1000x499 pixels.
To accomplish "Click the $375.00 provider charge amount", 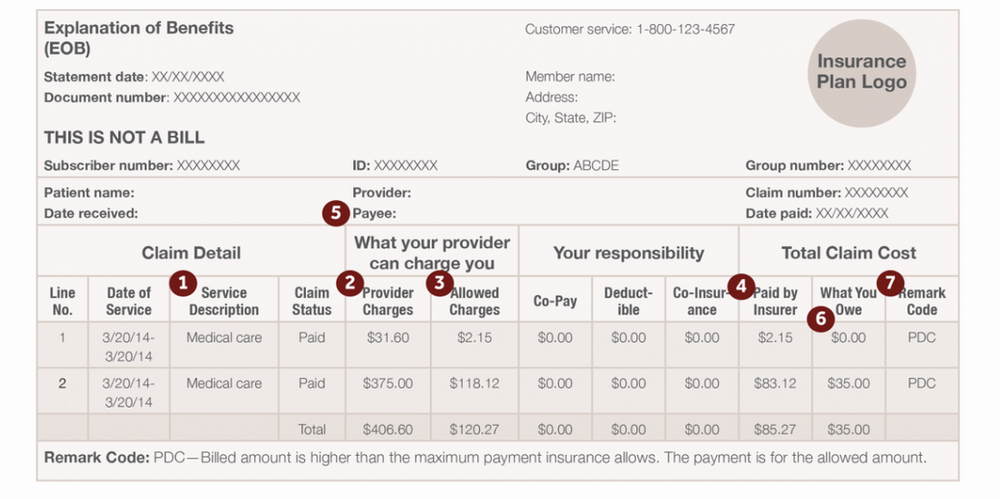I will 388,383.
